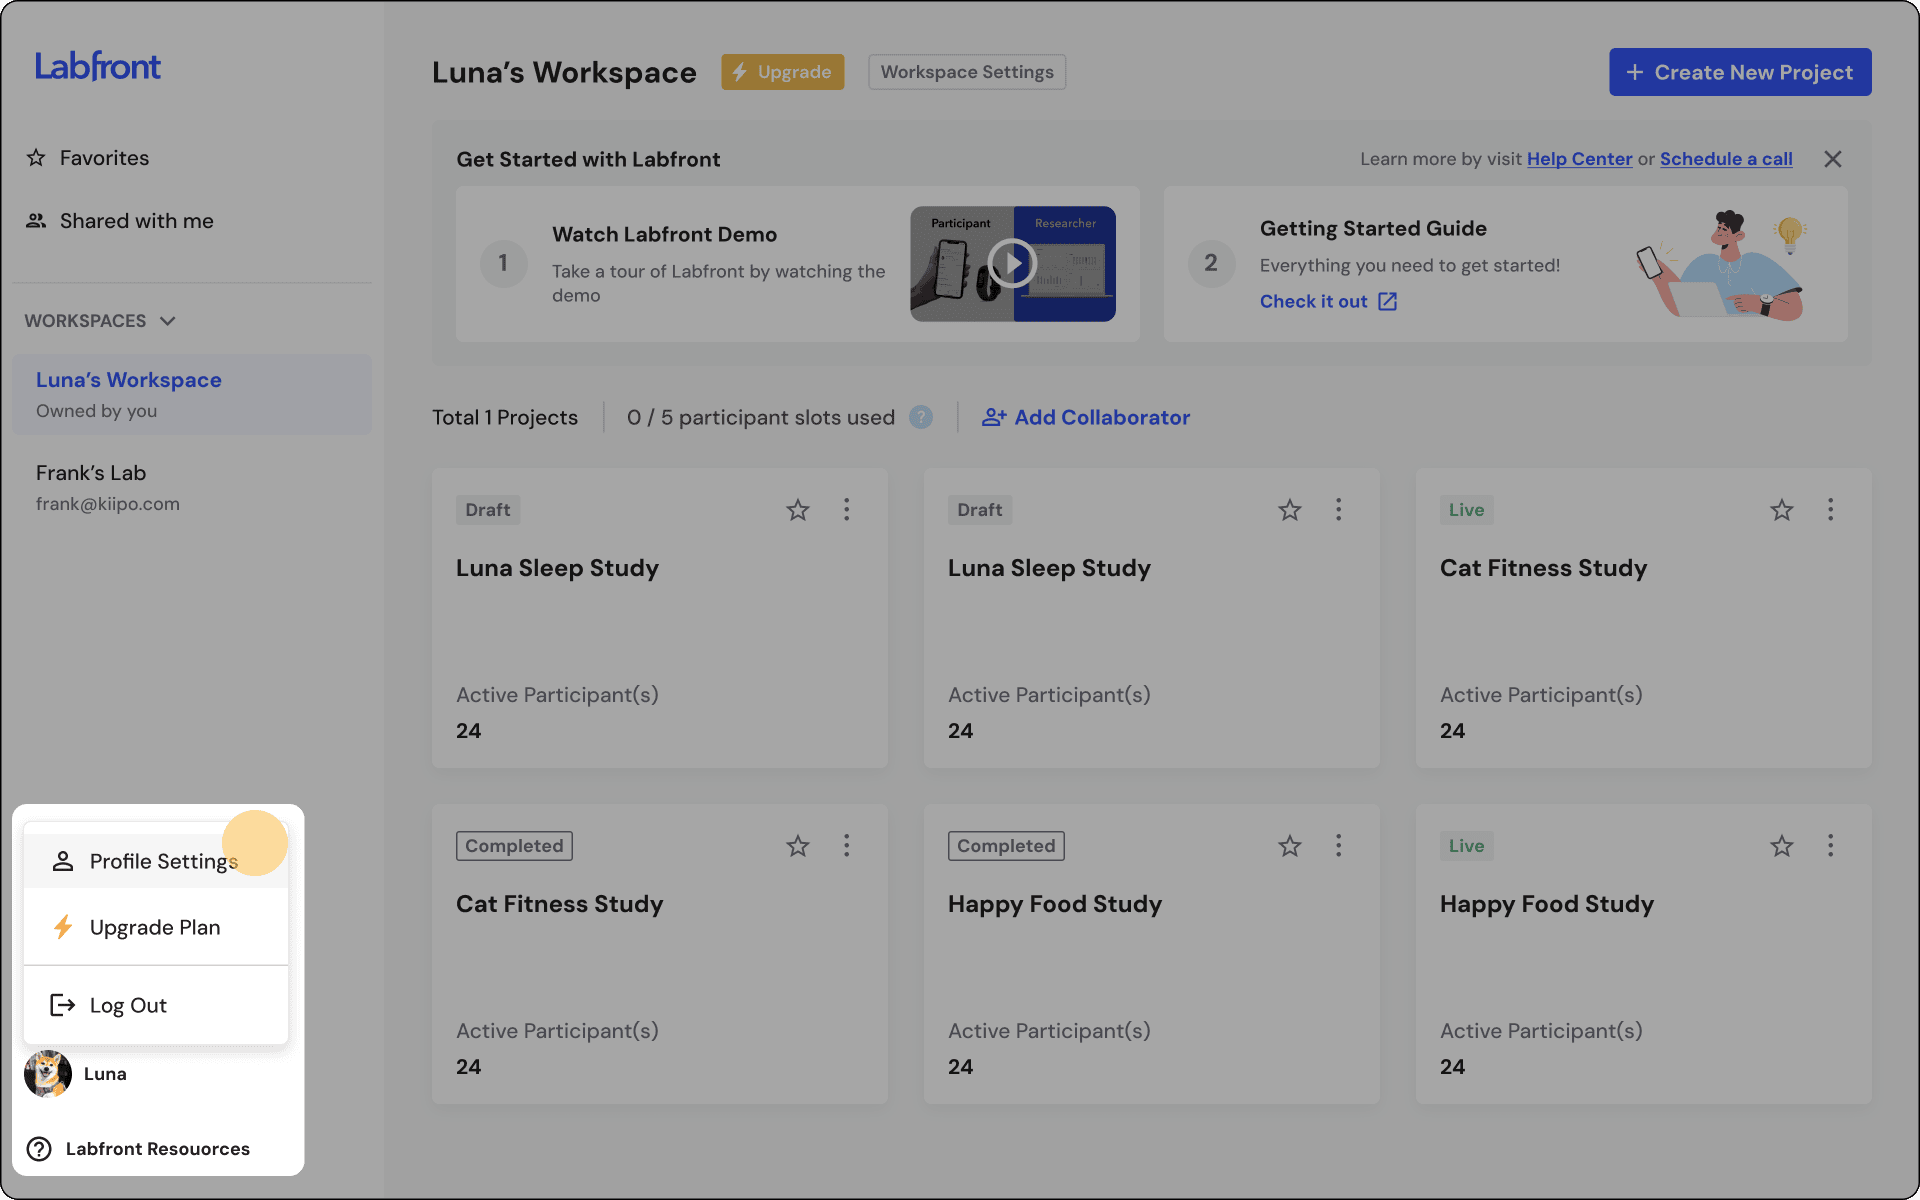
Task: Dismiss the Get Started banner
Action: (1832, 159)
